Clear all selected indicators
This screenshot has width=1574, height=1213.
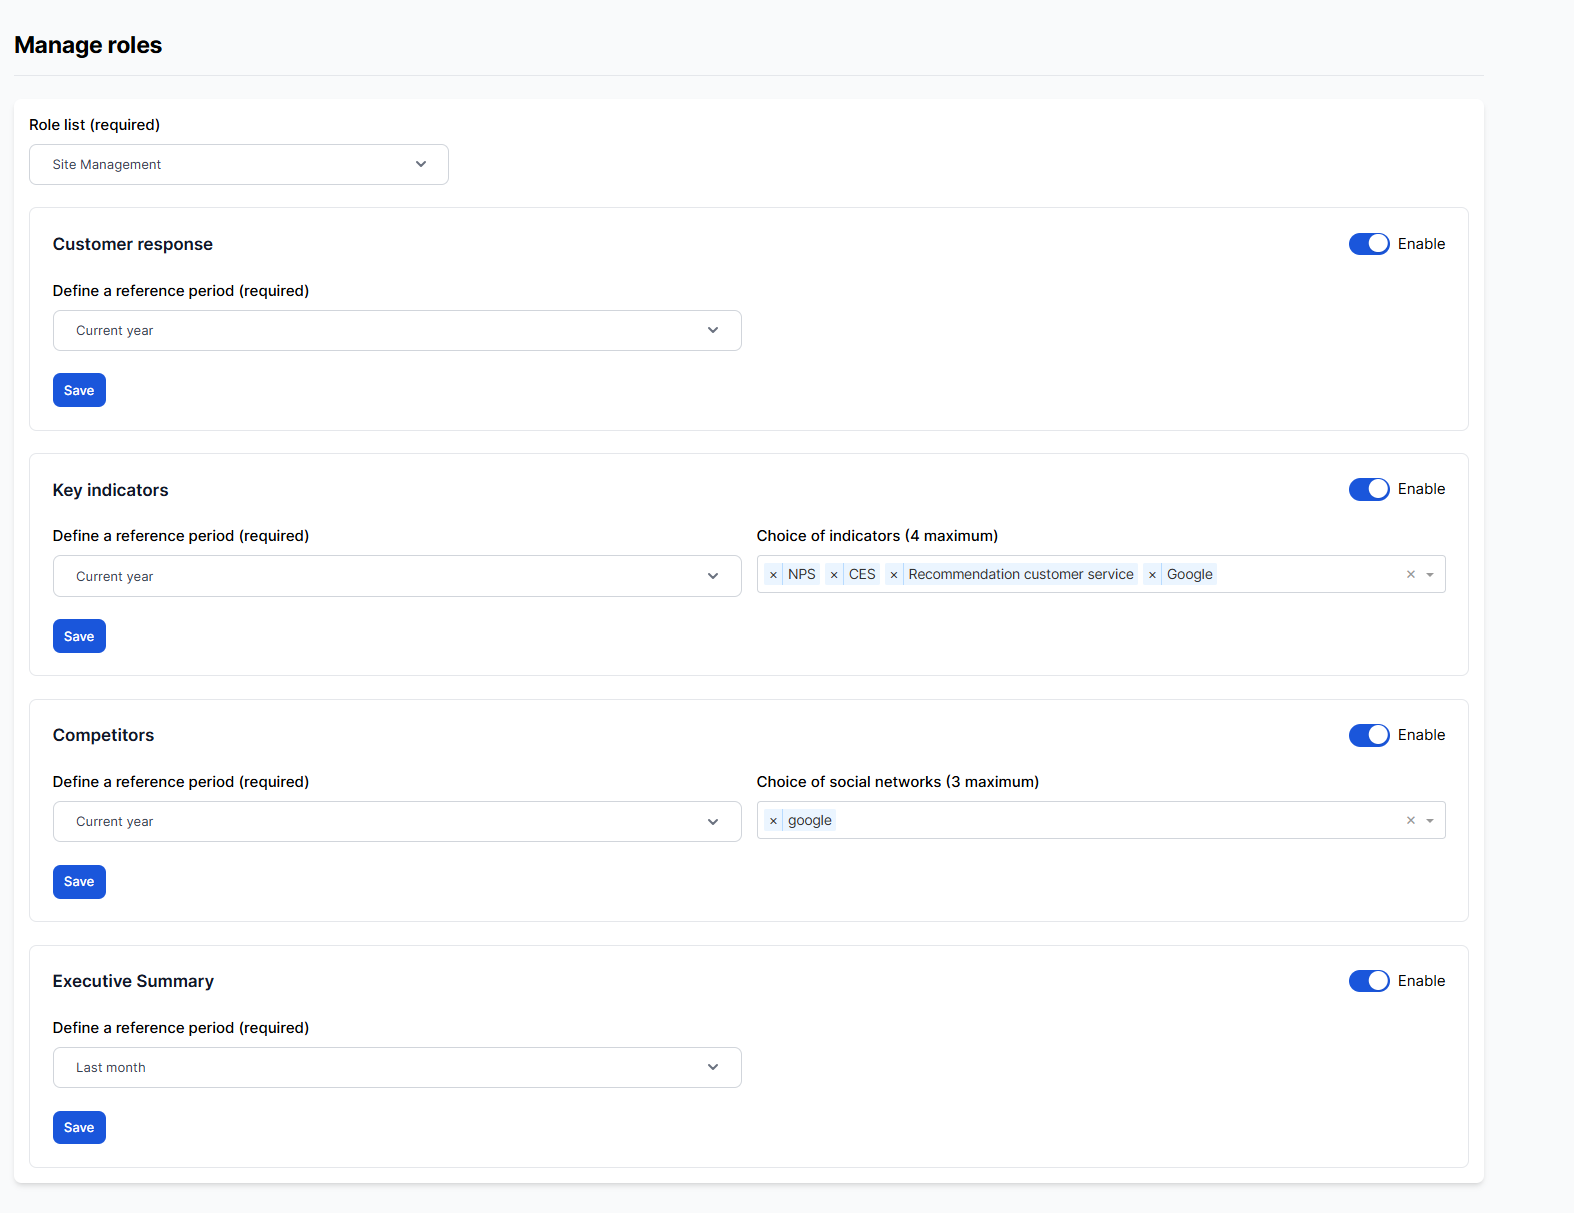tap(1410, 574)
